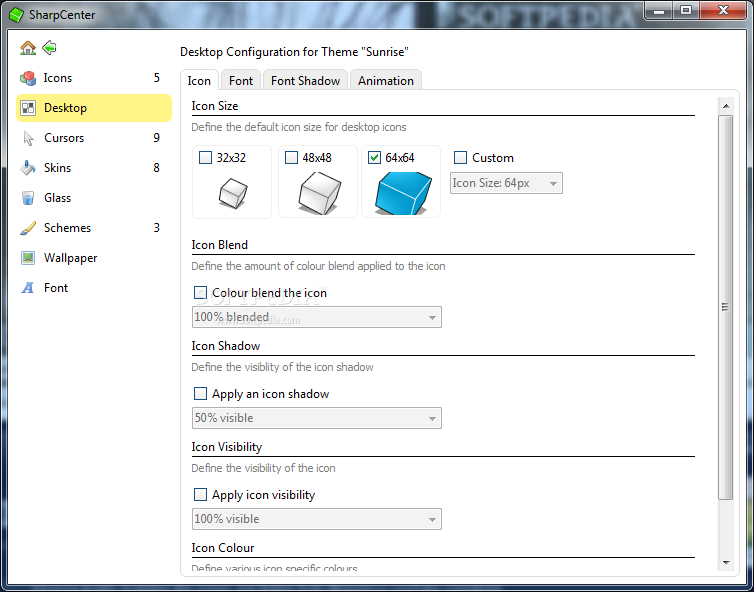The image size is (754, 592).
Task: Click the blue 64x64 cube preview
Action: click(403, 193)
